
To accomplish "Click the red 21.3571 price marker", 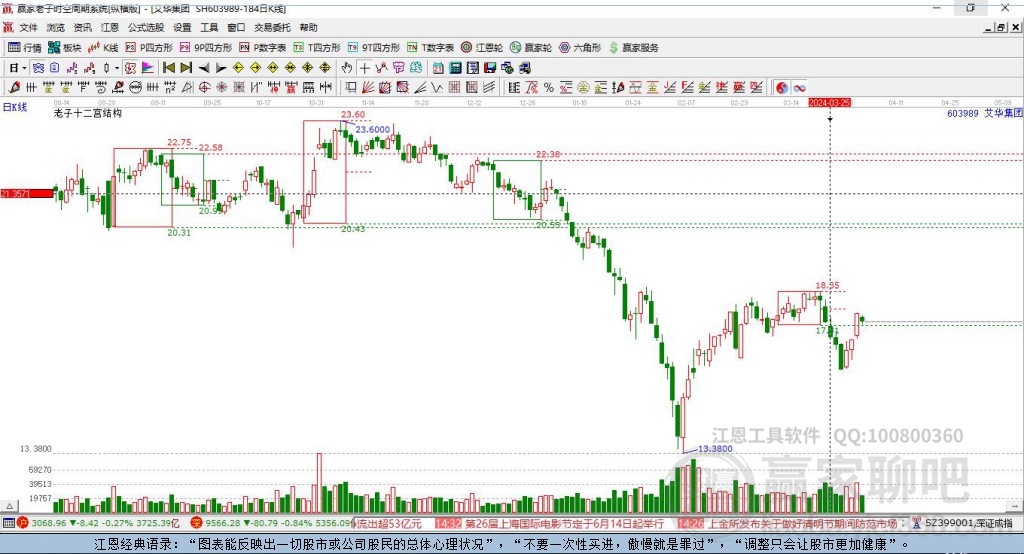I will pos(27,193).
